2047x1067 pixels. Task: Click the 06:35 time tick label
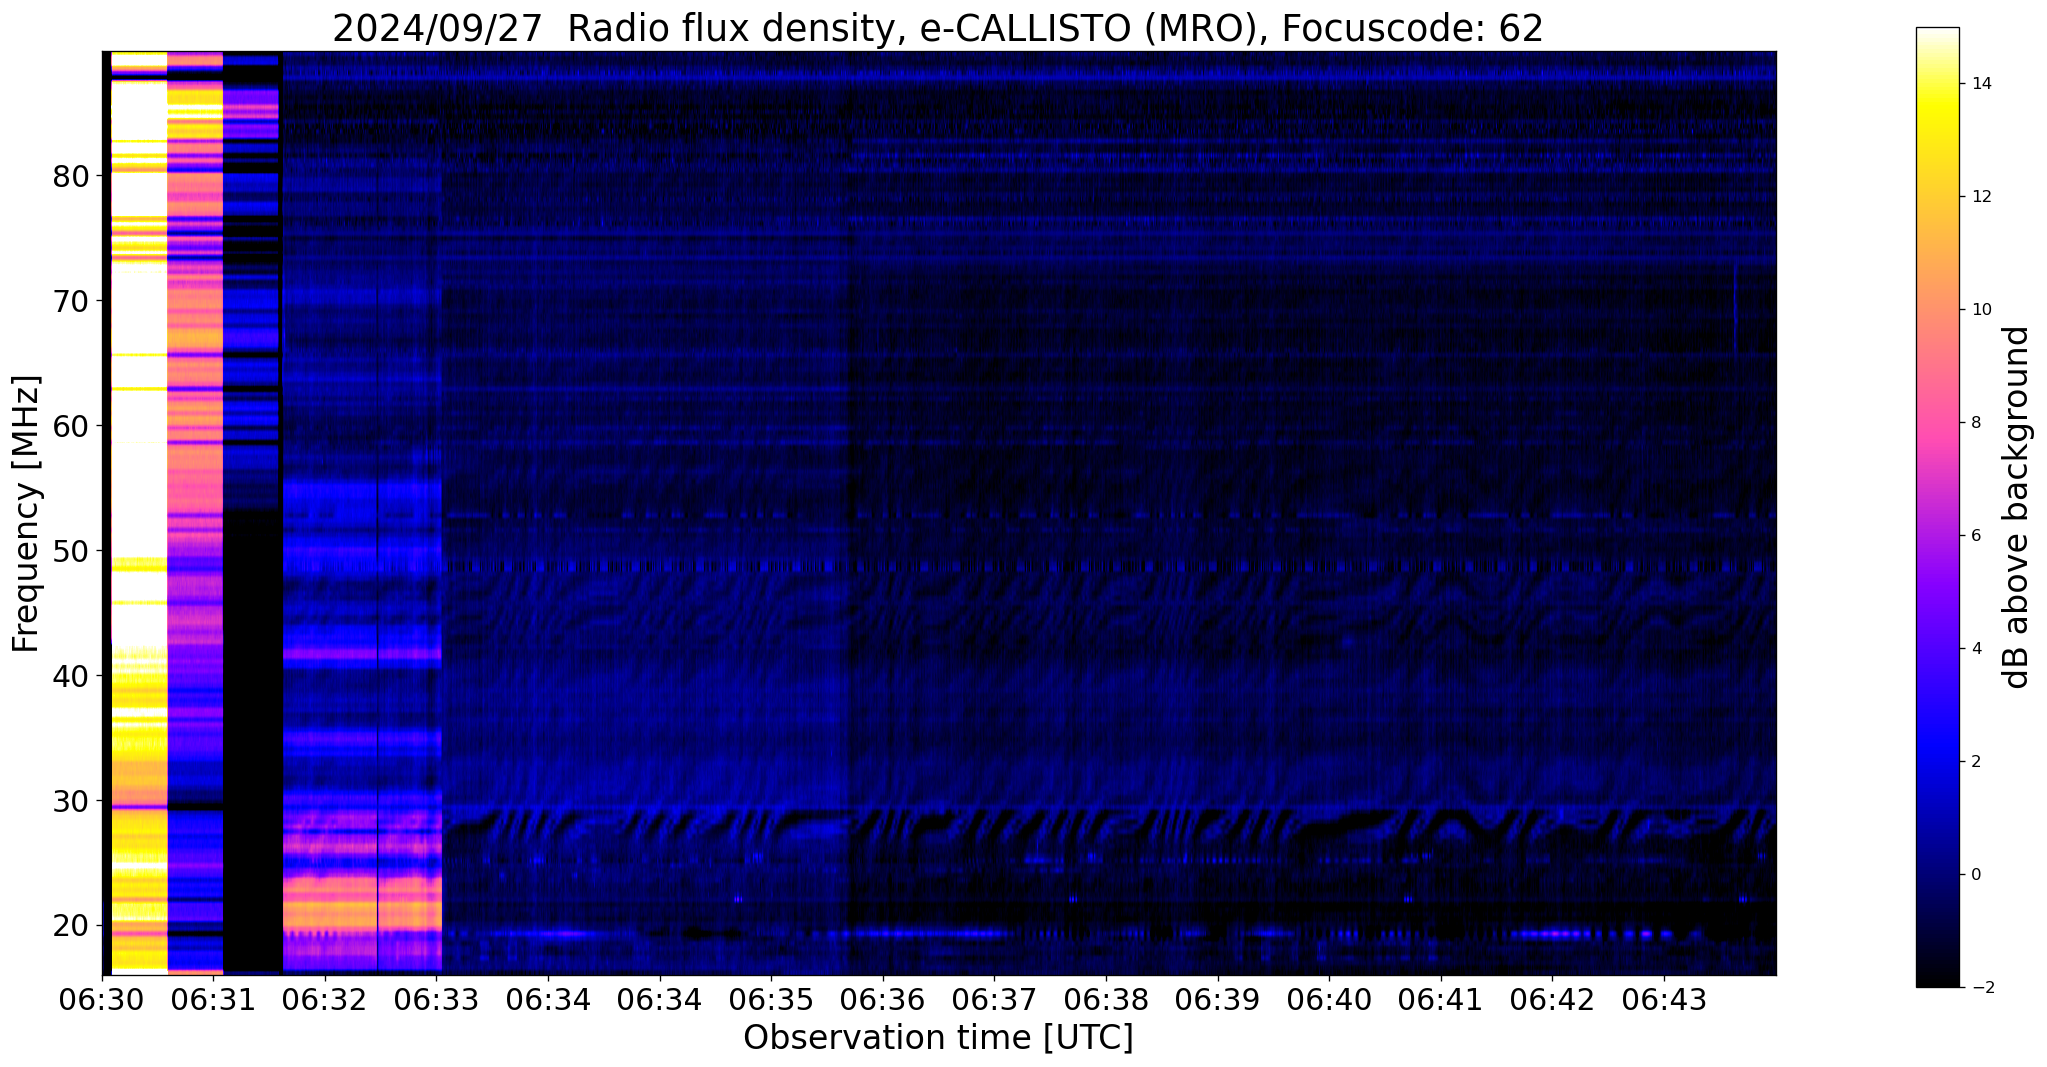tap(771, 999)
